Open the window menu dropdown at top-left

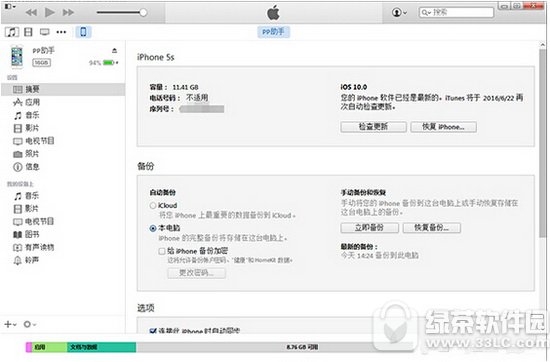point(10,7)
